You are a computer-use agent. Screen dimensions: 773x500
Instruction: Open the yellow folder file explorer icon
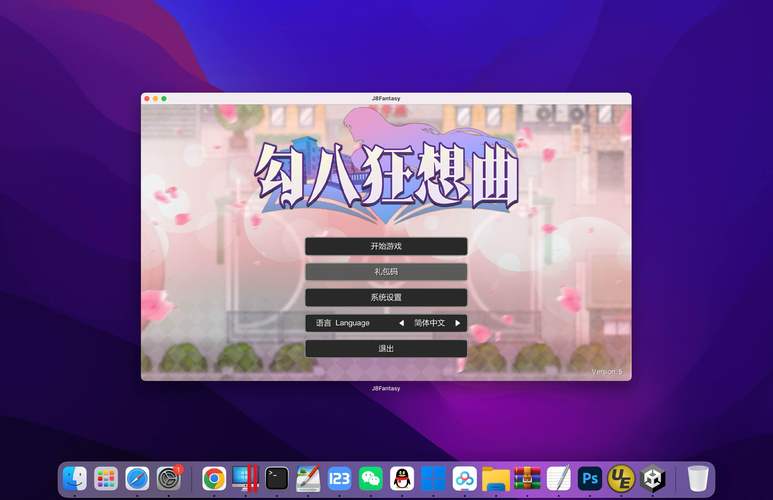tap(496, 478)
